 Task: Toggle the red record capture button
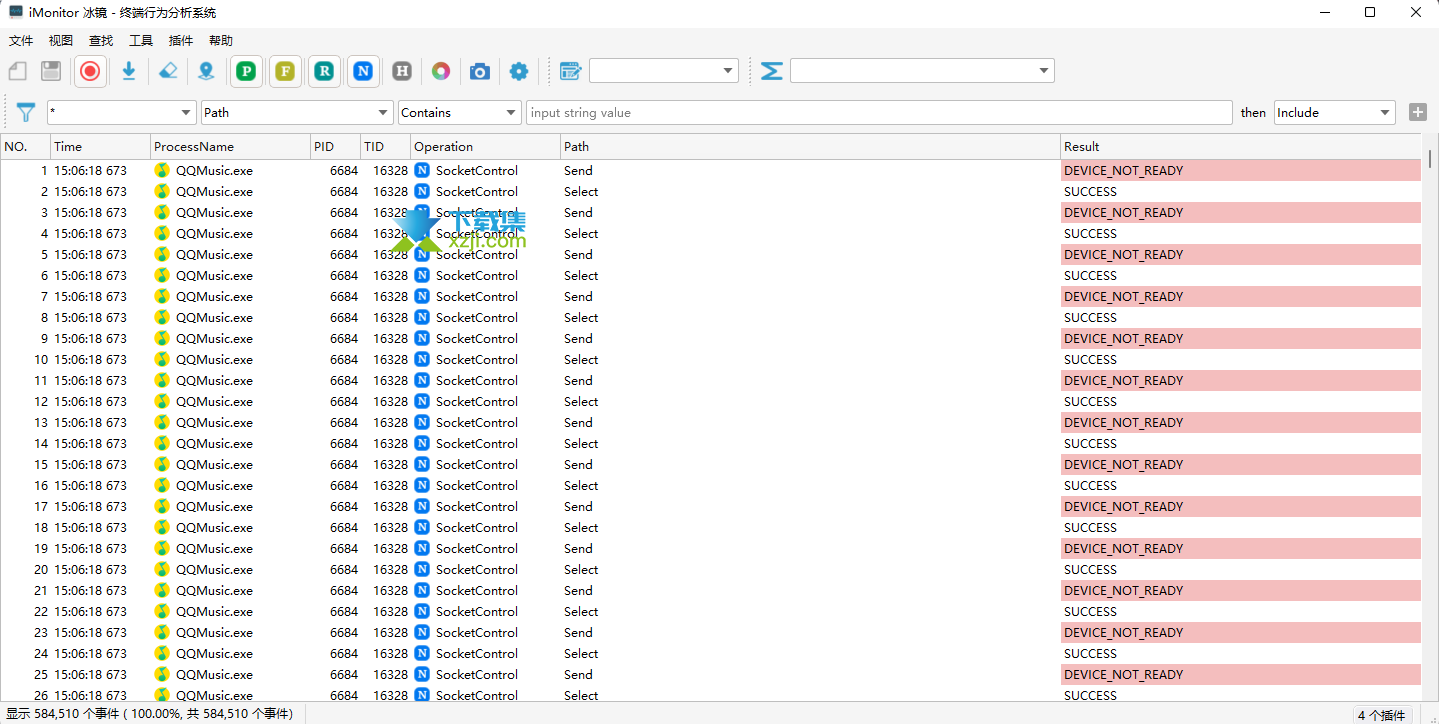tap(90, 71)
